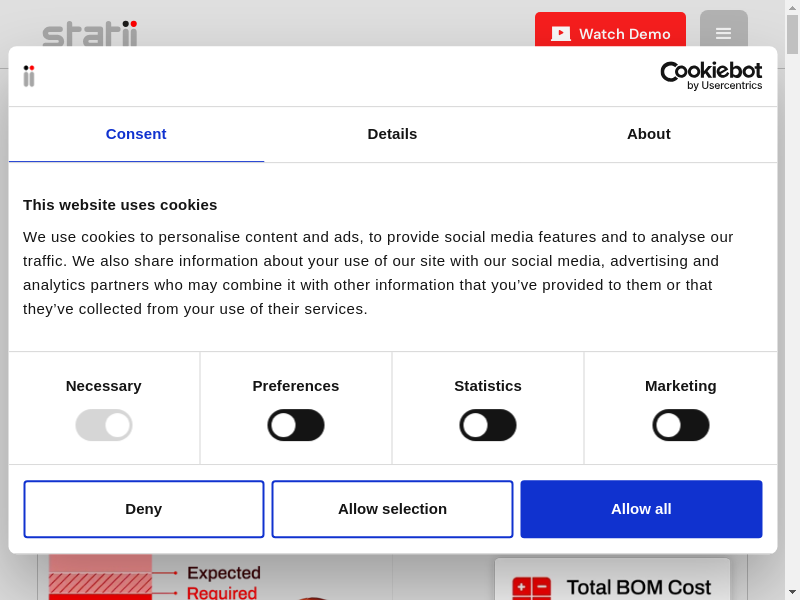
Task: Click the Total BOM Cost calculator icon
Action: tap(531, 588)
